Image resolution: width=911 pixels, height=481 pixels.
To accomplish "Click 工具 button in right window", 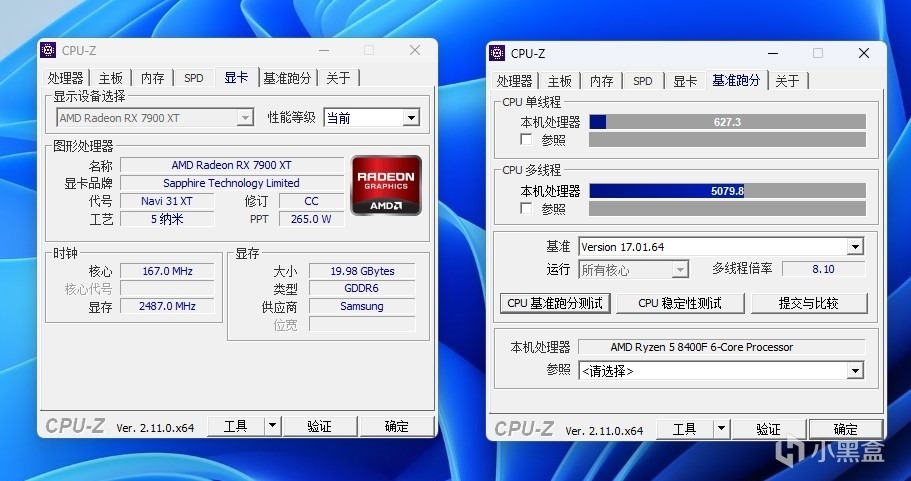I will [x=685, y=429].
